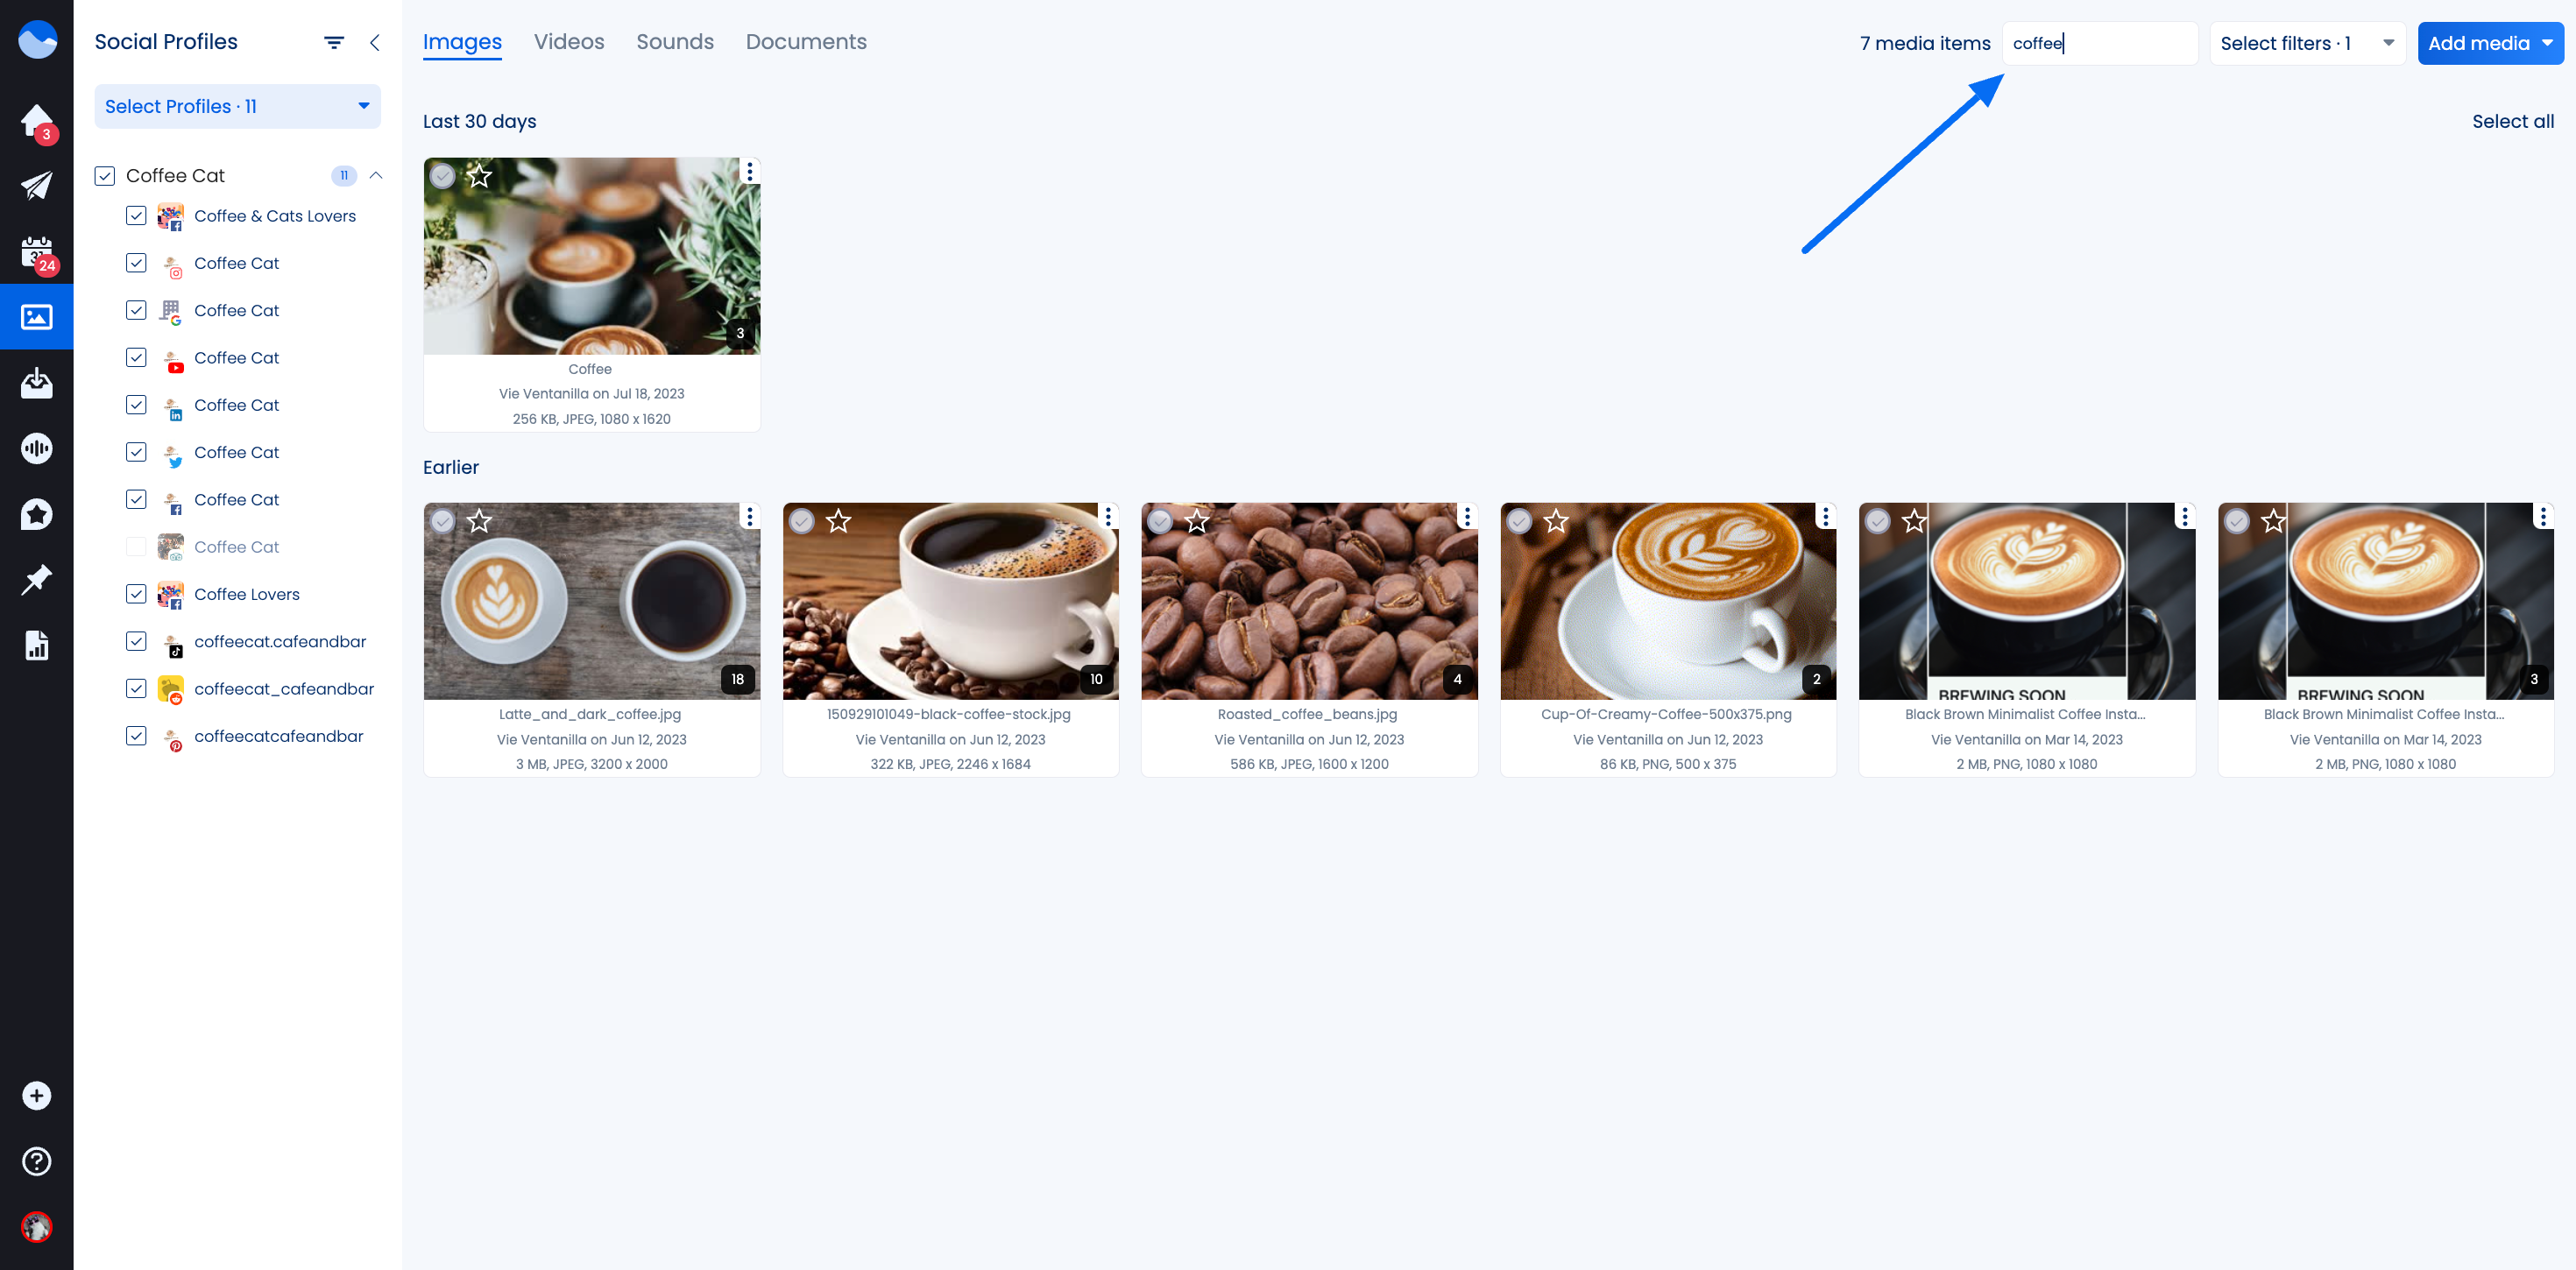This screenshot has height=1270, width=2576.
Task: Star the Cup-Of-Creamy-Coffee image
Action: pos(1556,521)
